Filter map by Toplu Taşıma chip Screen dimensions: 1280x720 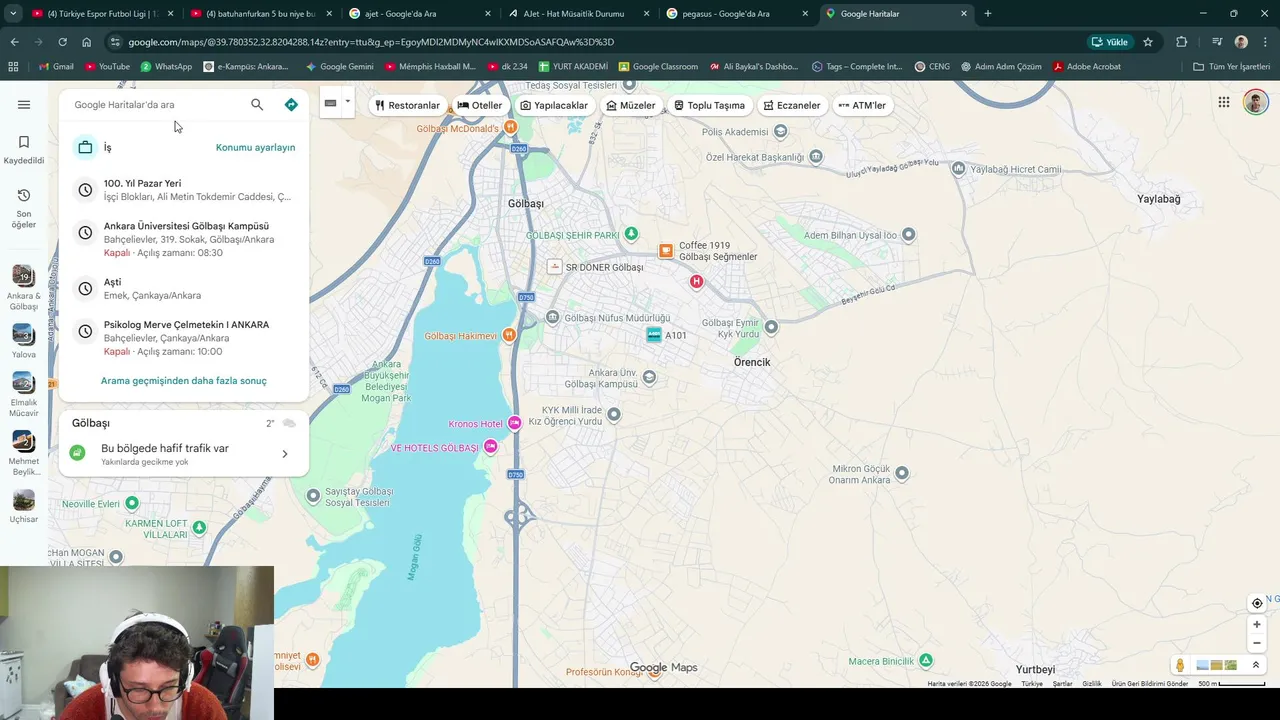[709, 105]
